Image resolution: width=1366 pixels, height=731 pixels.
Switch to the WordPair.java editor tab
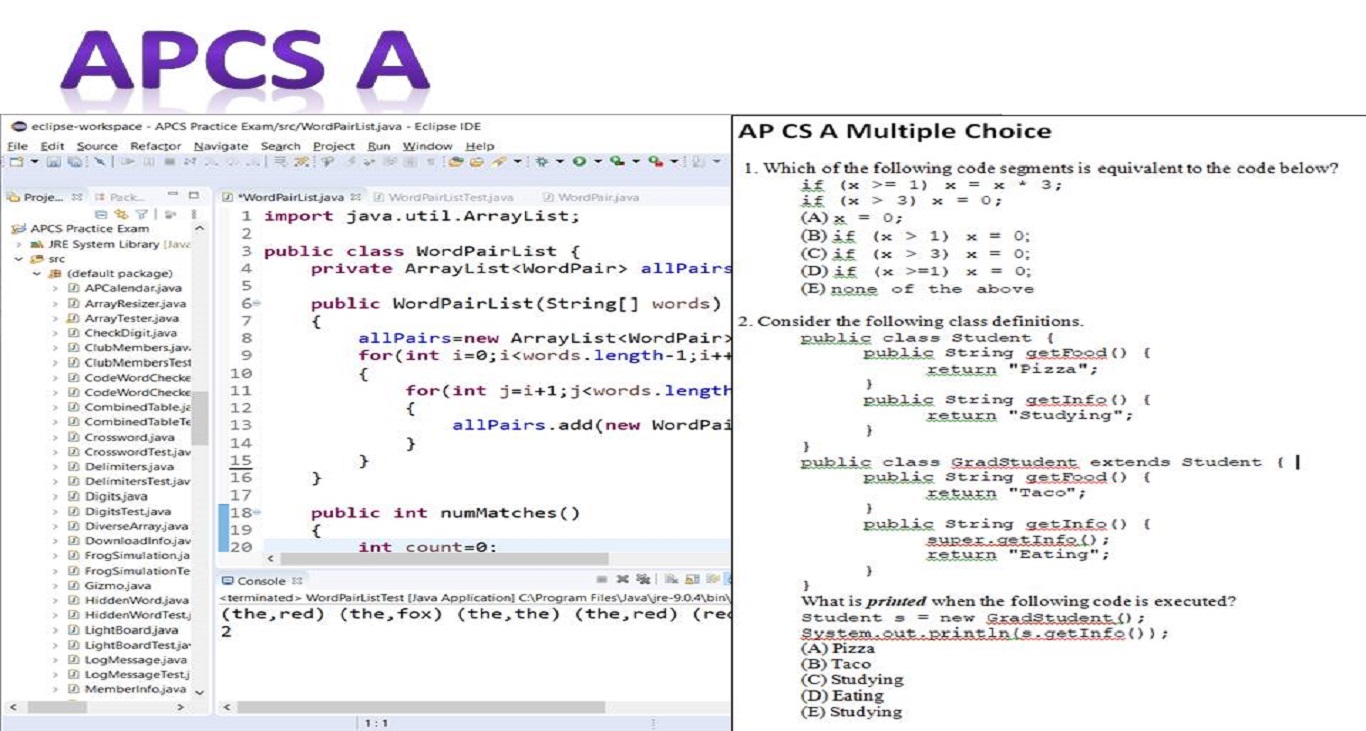[597, 197]
